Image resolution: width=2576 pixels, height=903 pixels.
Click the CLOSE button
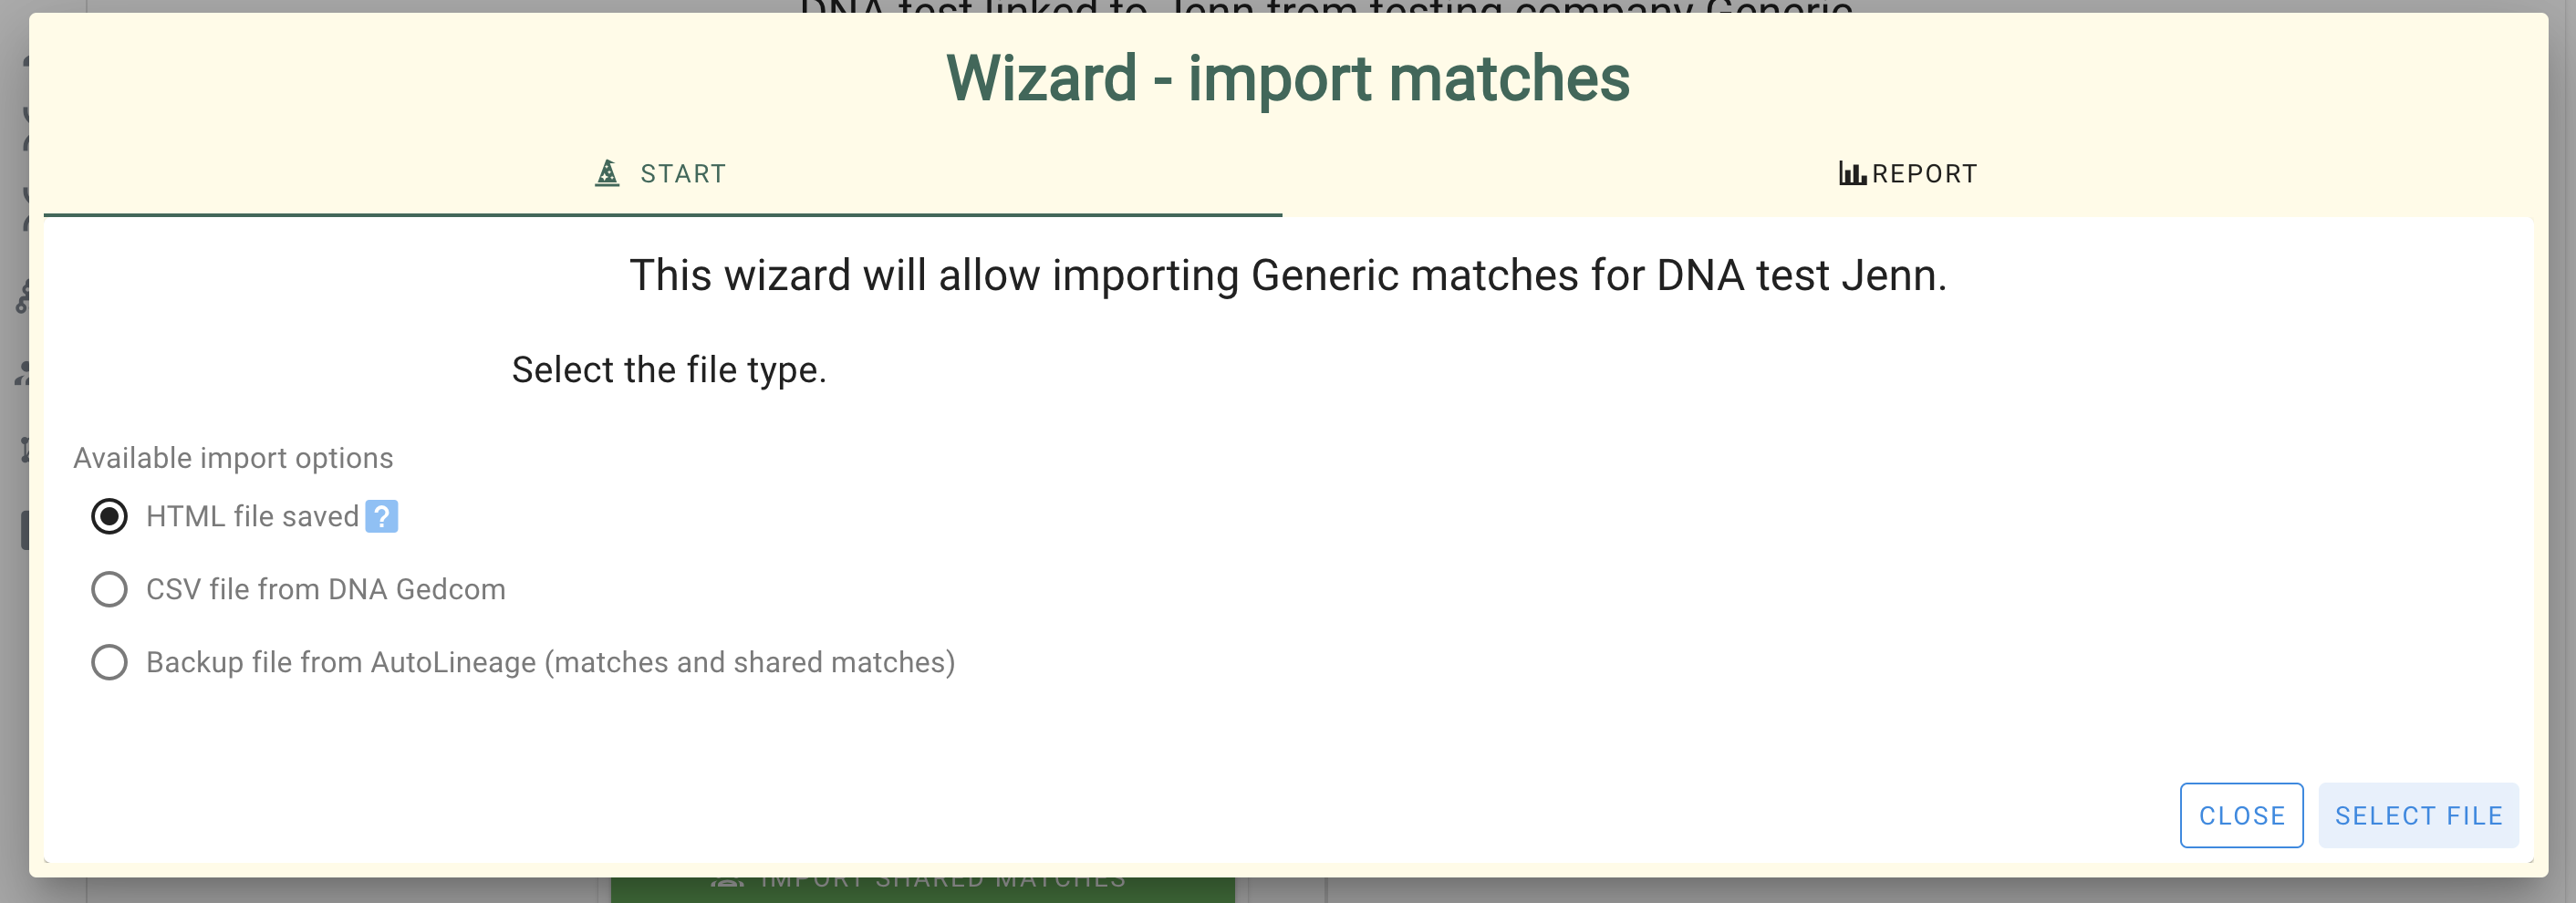[2241, 816]
